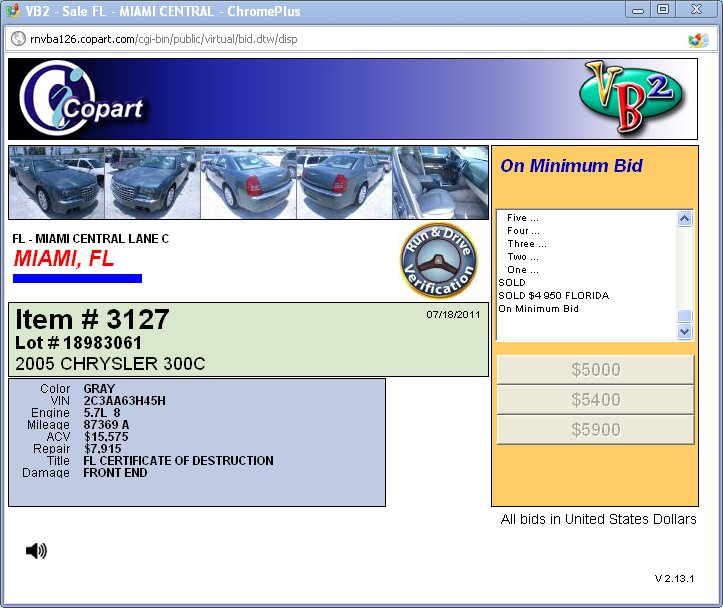The image size is (723, 608).
Task: Minimize the VB2 window
Action: (638, 10)
